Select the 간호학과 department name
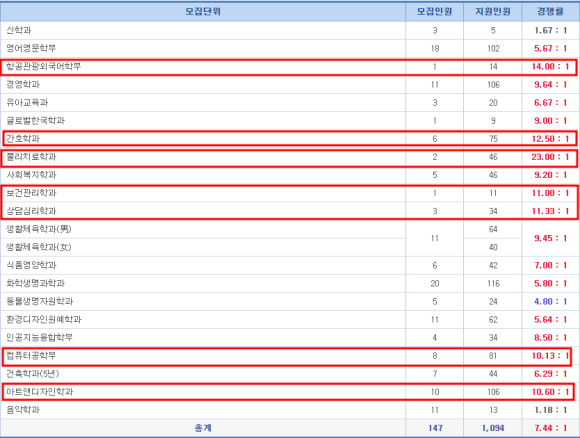This screenshot has width=580, height=438. [23, 139]
